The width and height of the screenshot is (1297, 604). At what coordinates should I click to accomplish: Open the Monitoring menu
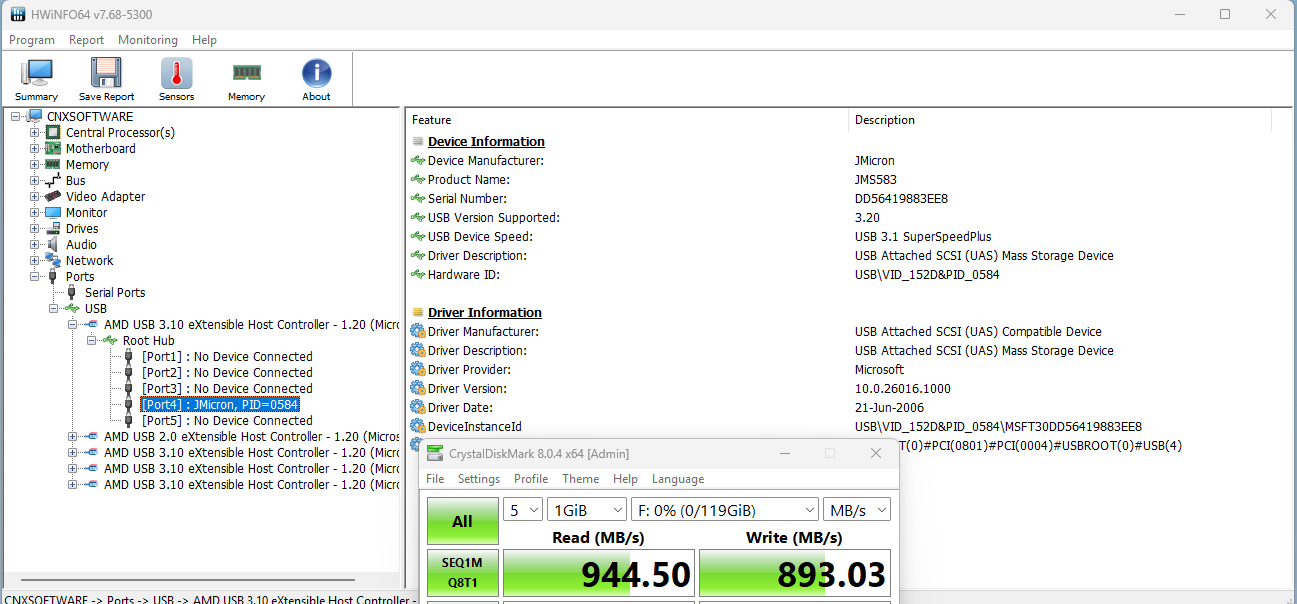coord(148,40)
